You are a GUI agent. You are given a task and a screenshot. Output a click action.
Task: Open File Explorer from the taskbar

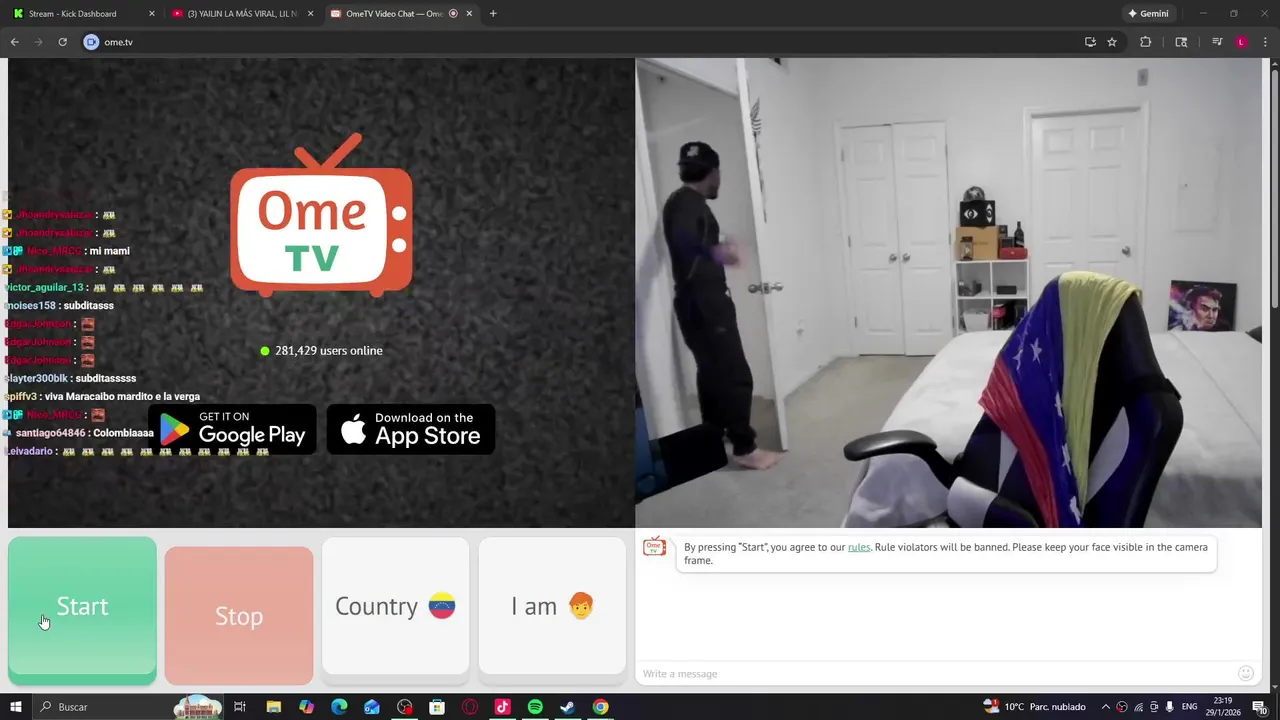point(273,707)
